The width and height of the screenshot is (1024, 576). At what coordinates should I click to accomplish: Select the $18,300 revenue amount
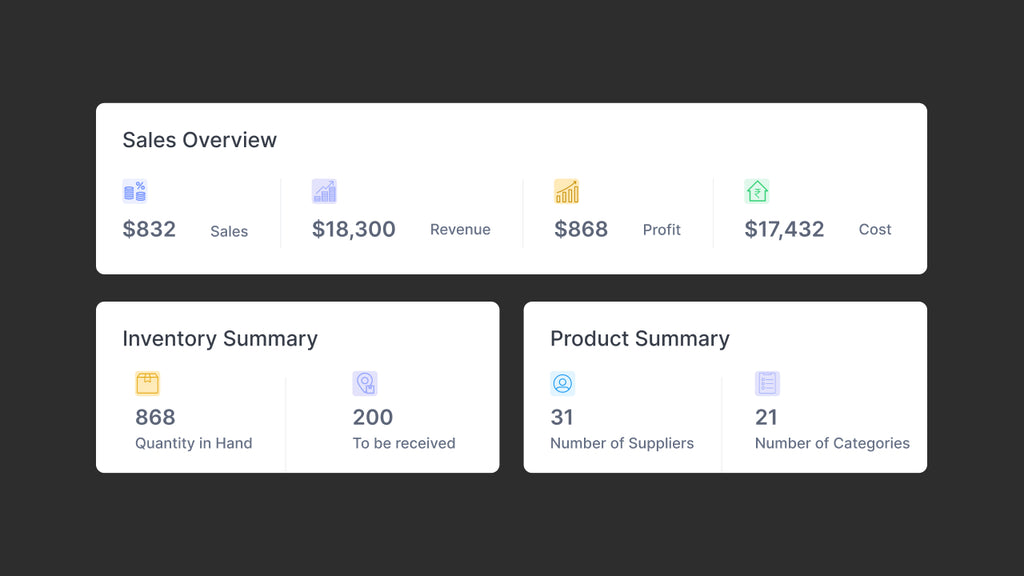point(354,229)
